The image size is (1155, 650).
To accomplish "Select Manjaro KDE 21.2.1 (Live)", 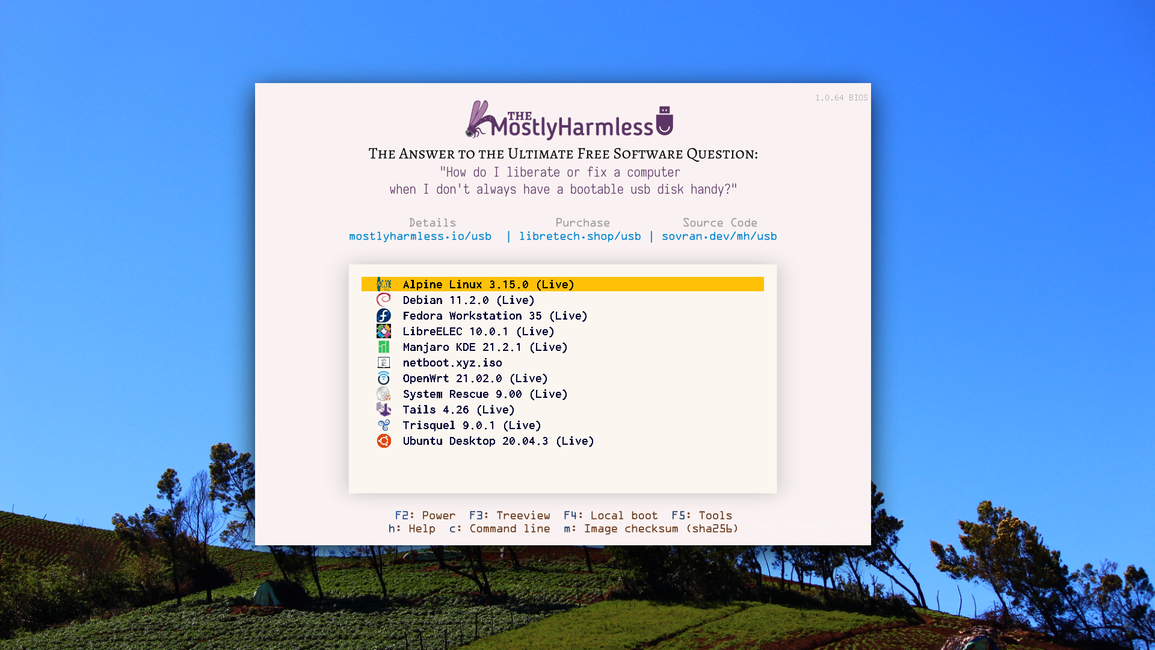I will tap(563, 347).
